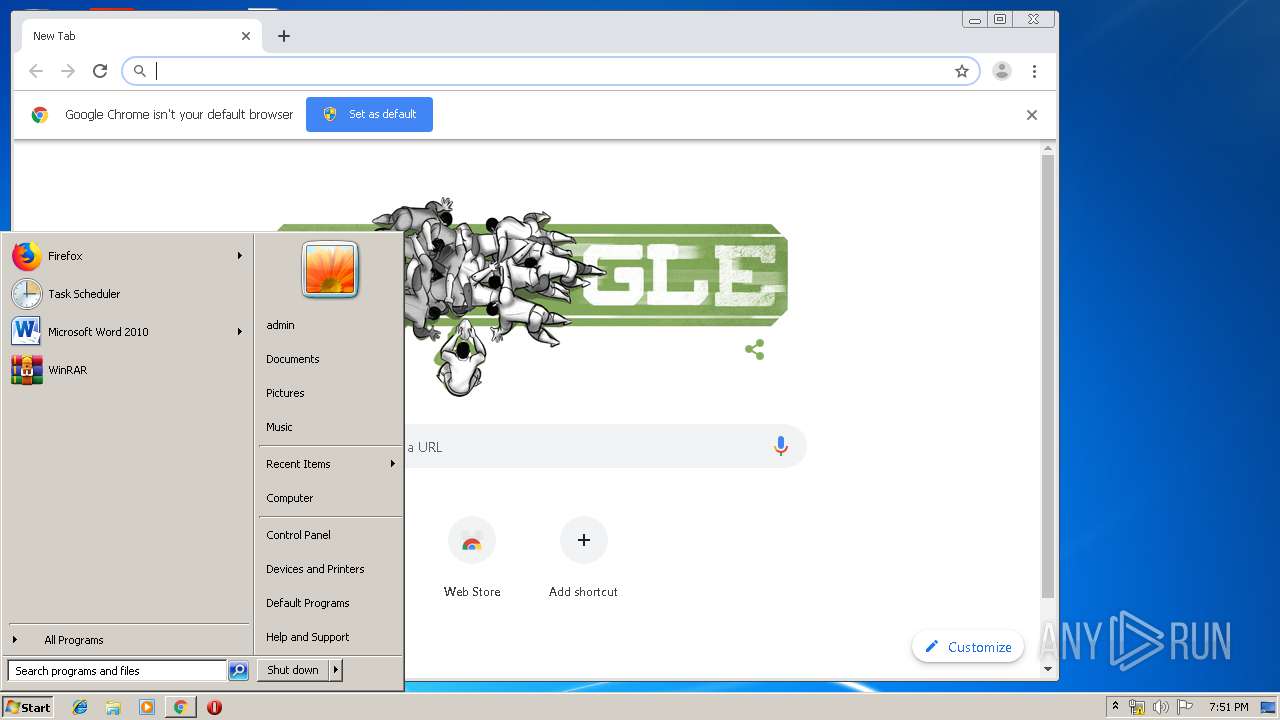
Task: Focus the Search programs and files box
Action: click(x=117, y=671)
